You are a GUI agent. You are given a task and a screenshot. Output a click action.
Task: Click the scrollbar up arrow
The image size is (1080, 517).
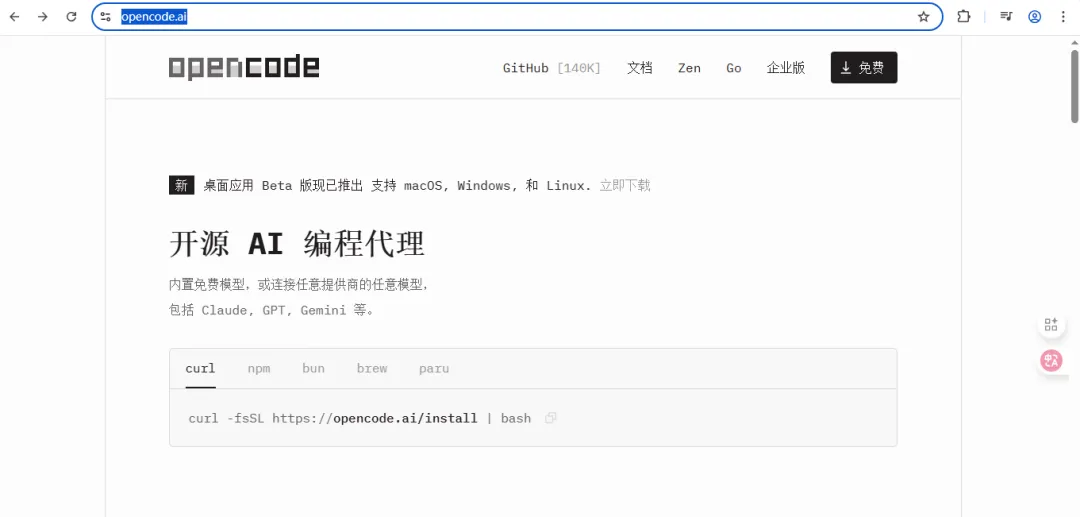[x=1074, y=42]
